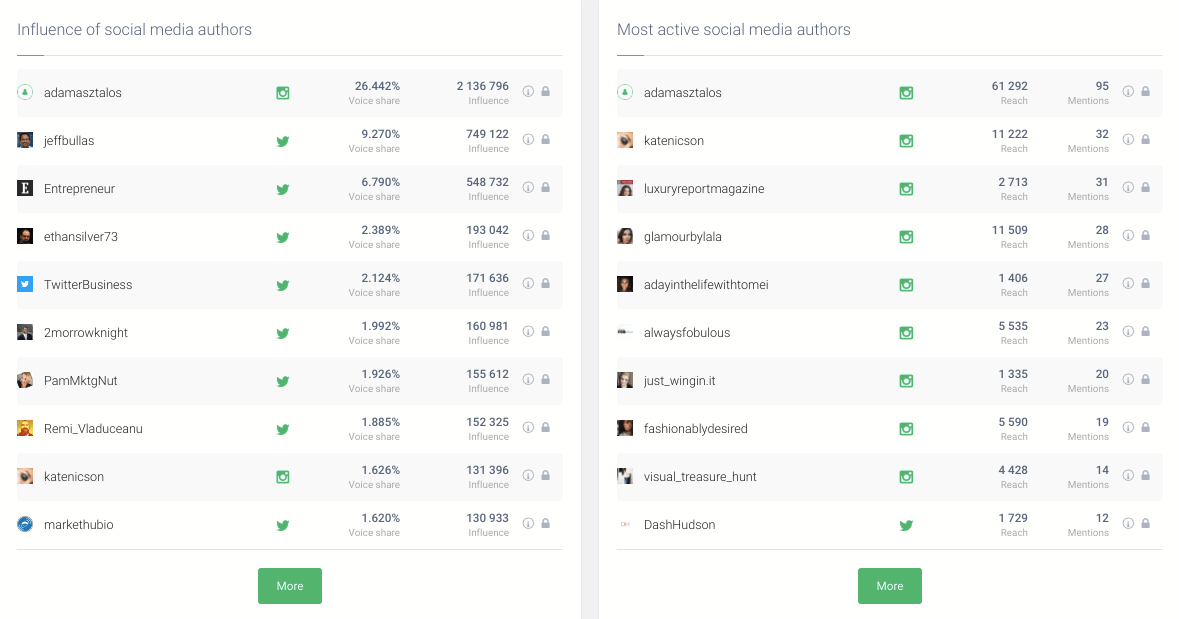Click the lock icon in fashionablydesired row
The image size is (1179, 619).
click(1145, 427)
